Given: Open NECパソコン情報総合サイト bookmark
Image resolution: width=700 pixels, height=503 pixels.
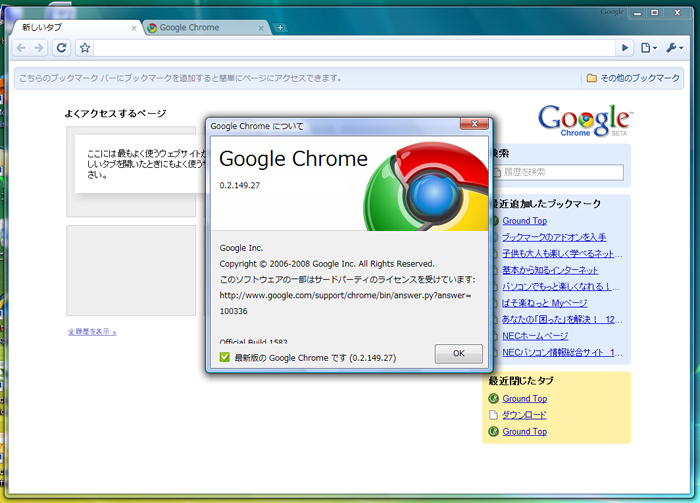Looking at the screenshot, I should (562, 353).
